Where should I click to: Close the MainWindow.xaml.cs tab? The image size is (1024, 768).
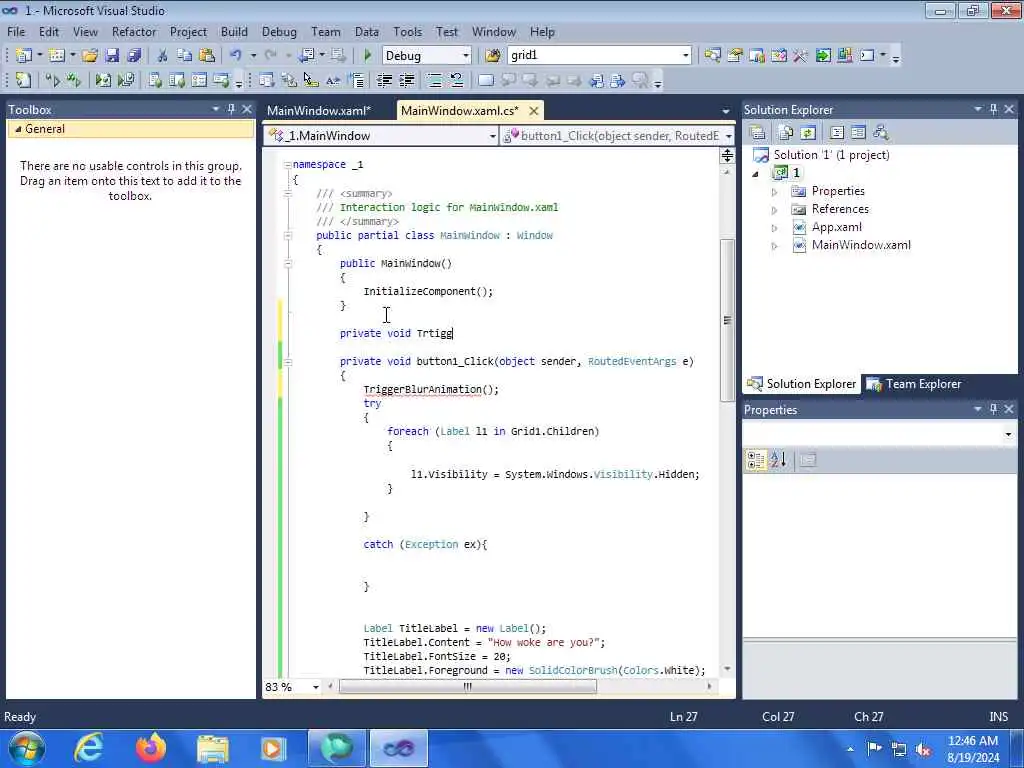point(534,111)
